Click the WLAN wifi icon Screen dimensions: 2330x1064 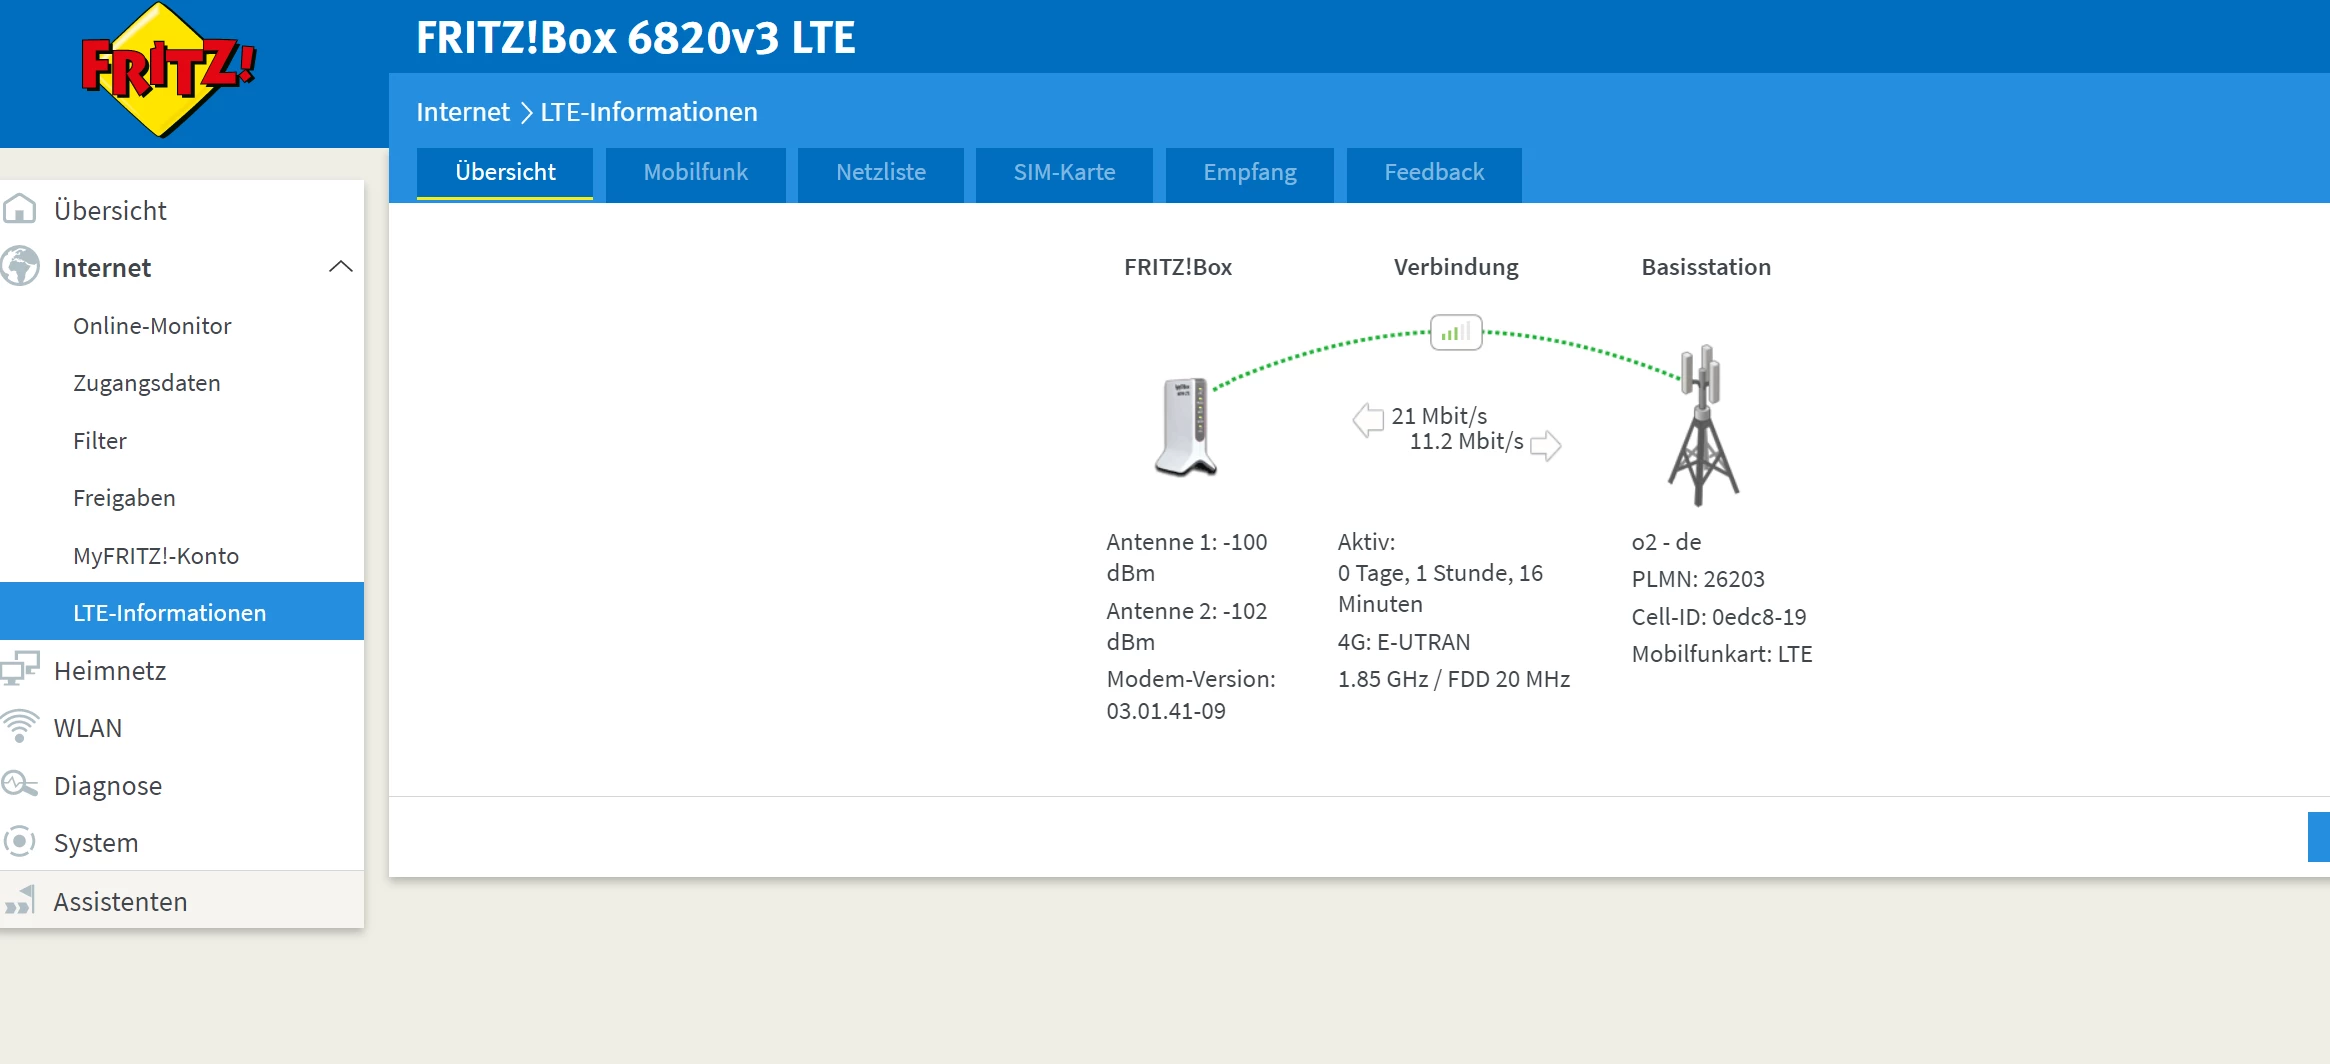(x=19, y=726)
